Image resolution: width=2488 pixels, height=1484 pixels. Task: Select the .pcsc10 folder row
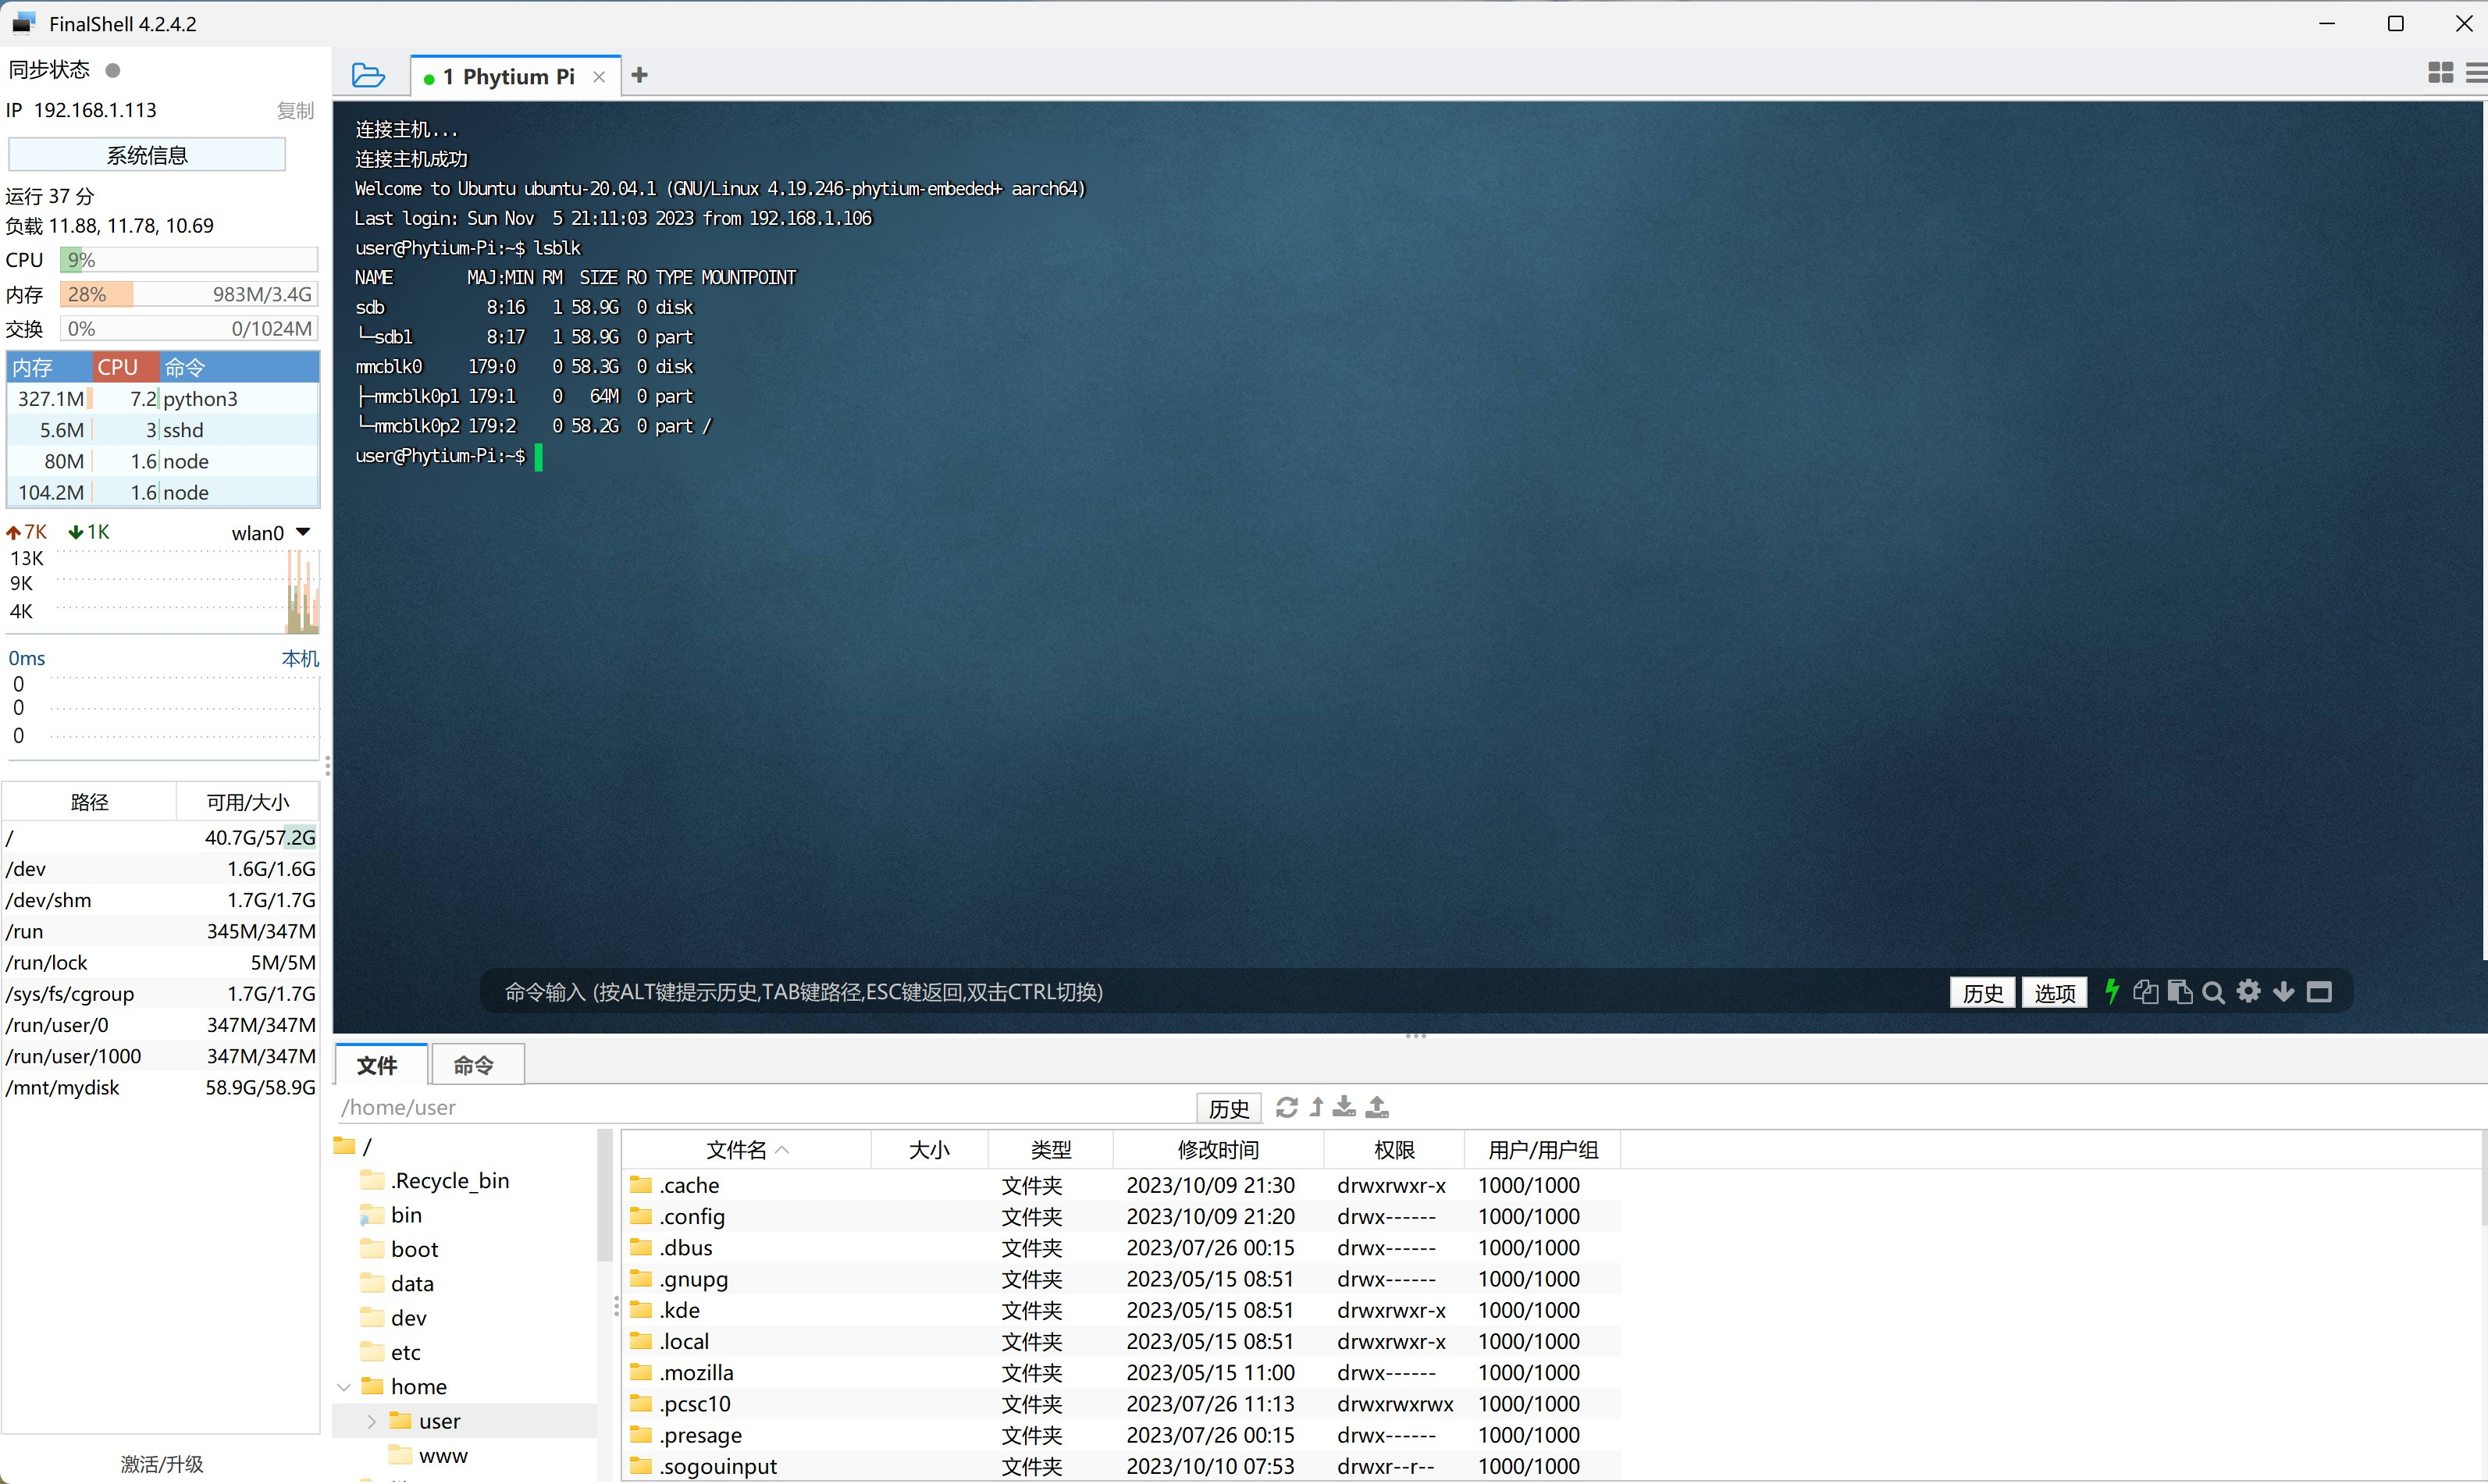(1121, 1403)
